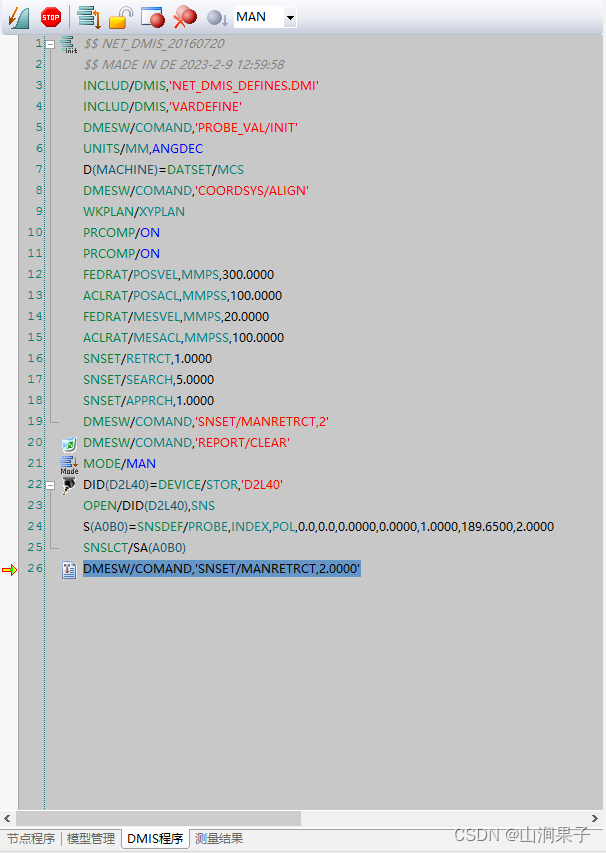The width and height of the screenshot is (606, 853).
Task: Select line FEDRAT/POSVEL,MMPS,300.0000
Action: point(178,275)
